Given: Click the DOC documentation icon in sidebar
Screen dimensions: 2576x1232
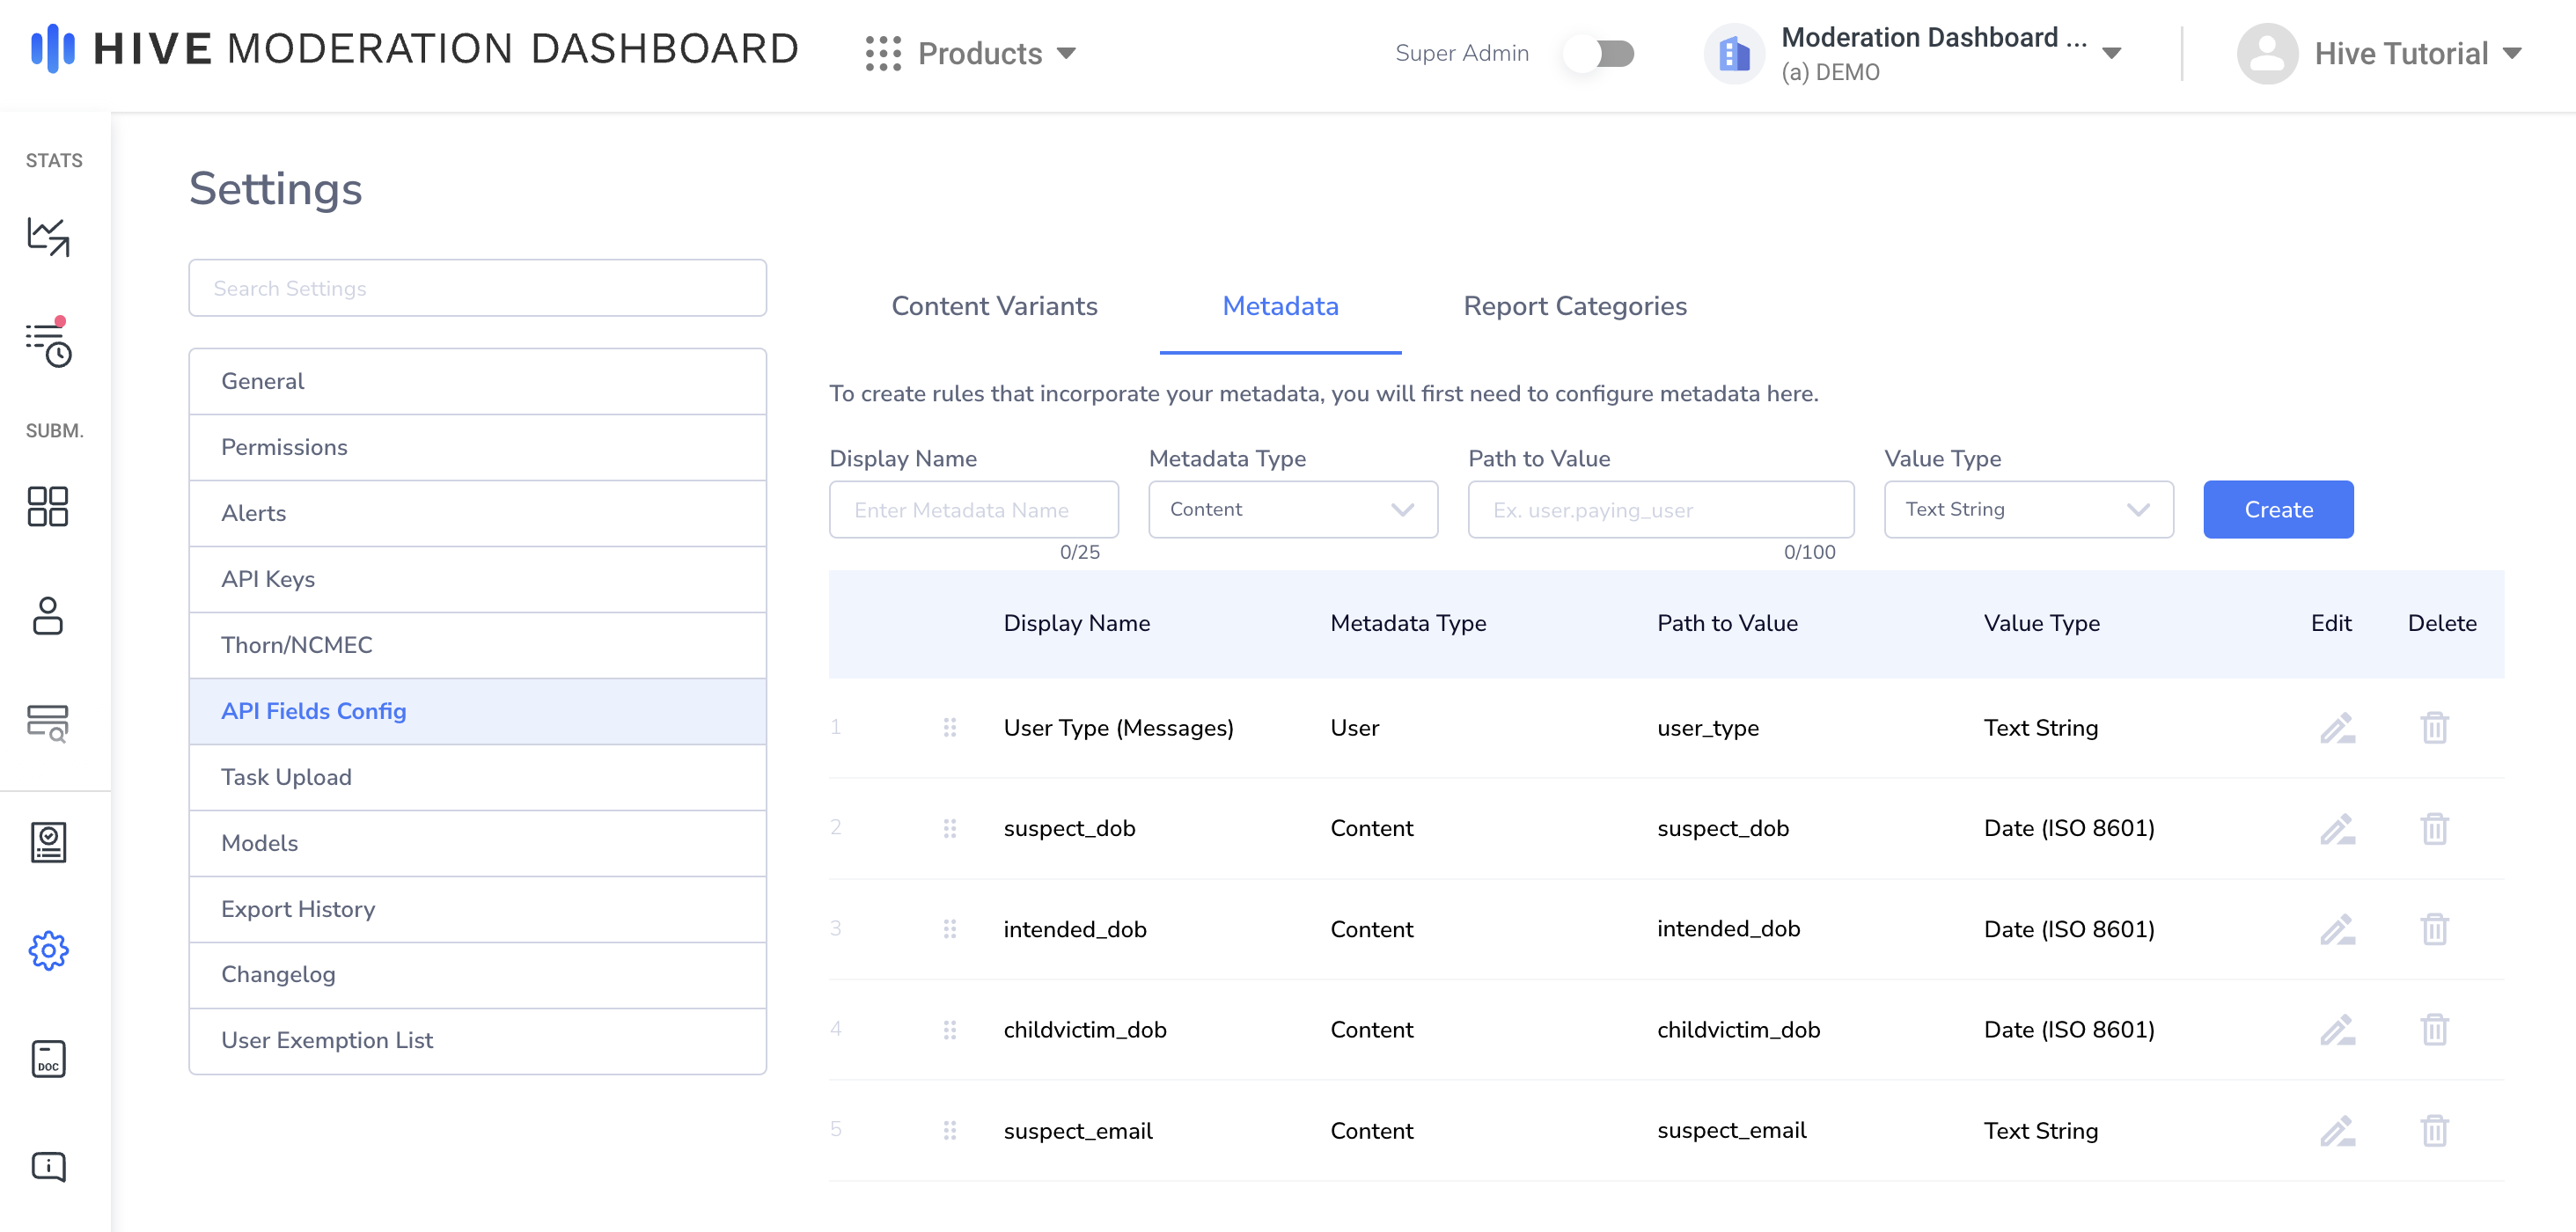Looking at the screenshot, I should click(48, 1058).
